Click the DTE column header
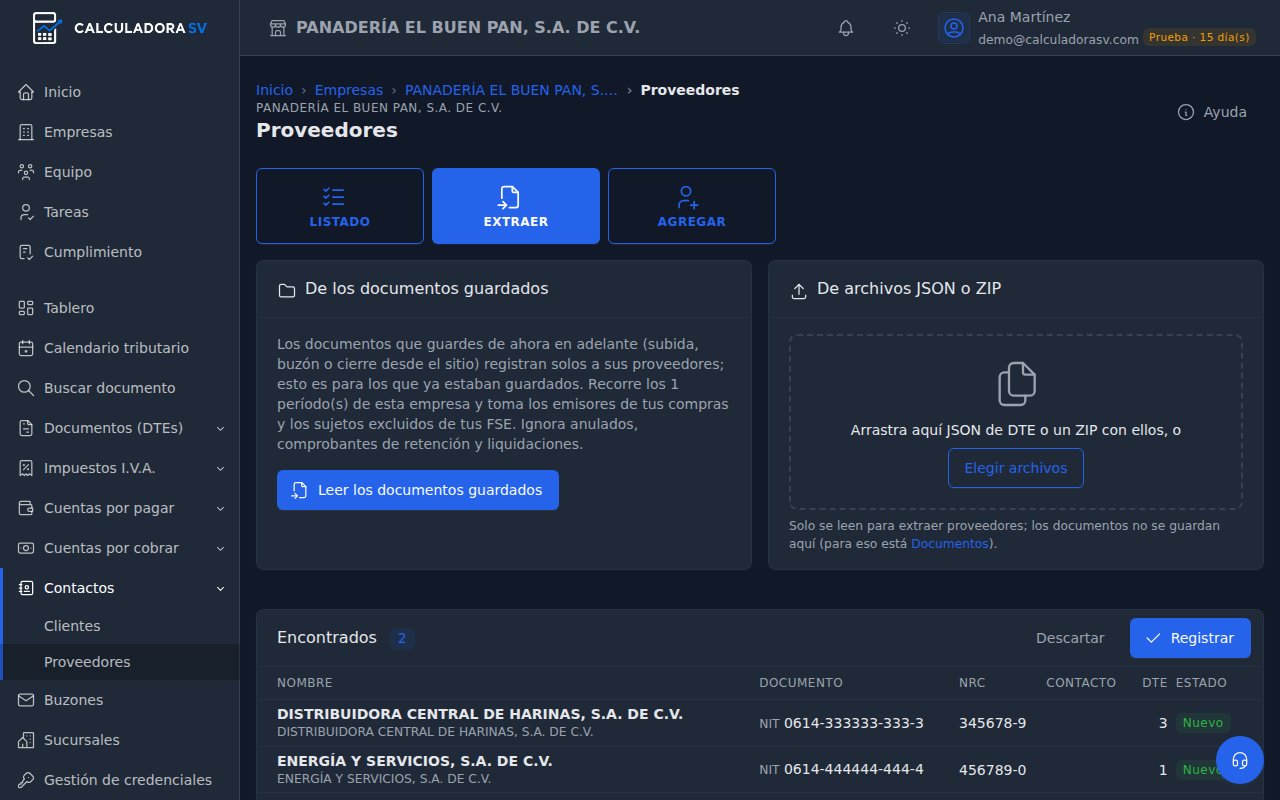Viewport: 1280px width, 800px height. point(1155,683)
